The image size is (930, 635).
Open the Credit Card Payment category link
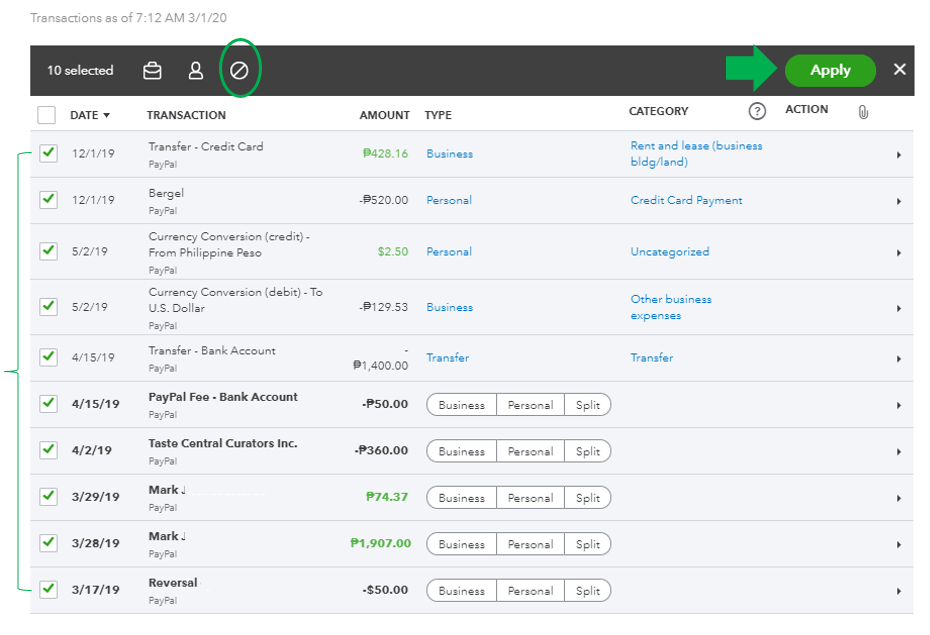(686, 200)
